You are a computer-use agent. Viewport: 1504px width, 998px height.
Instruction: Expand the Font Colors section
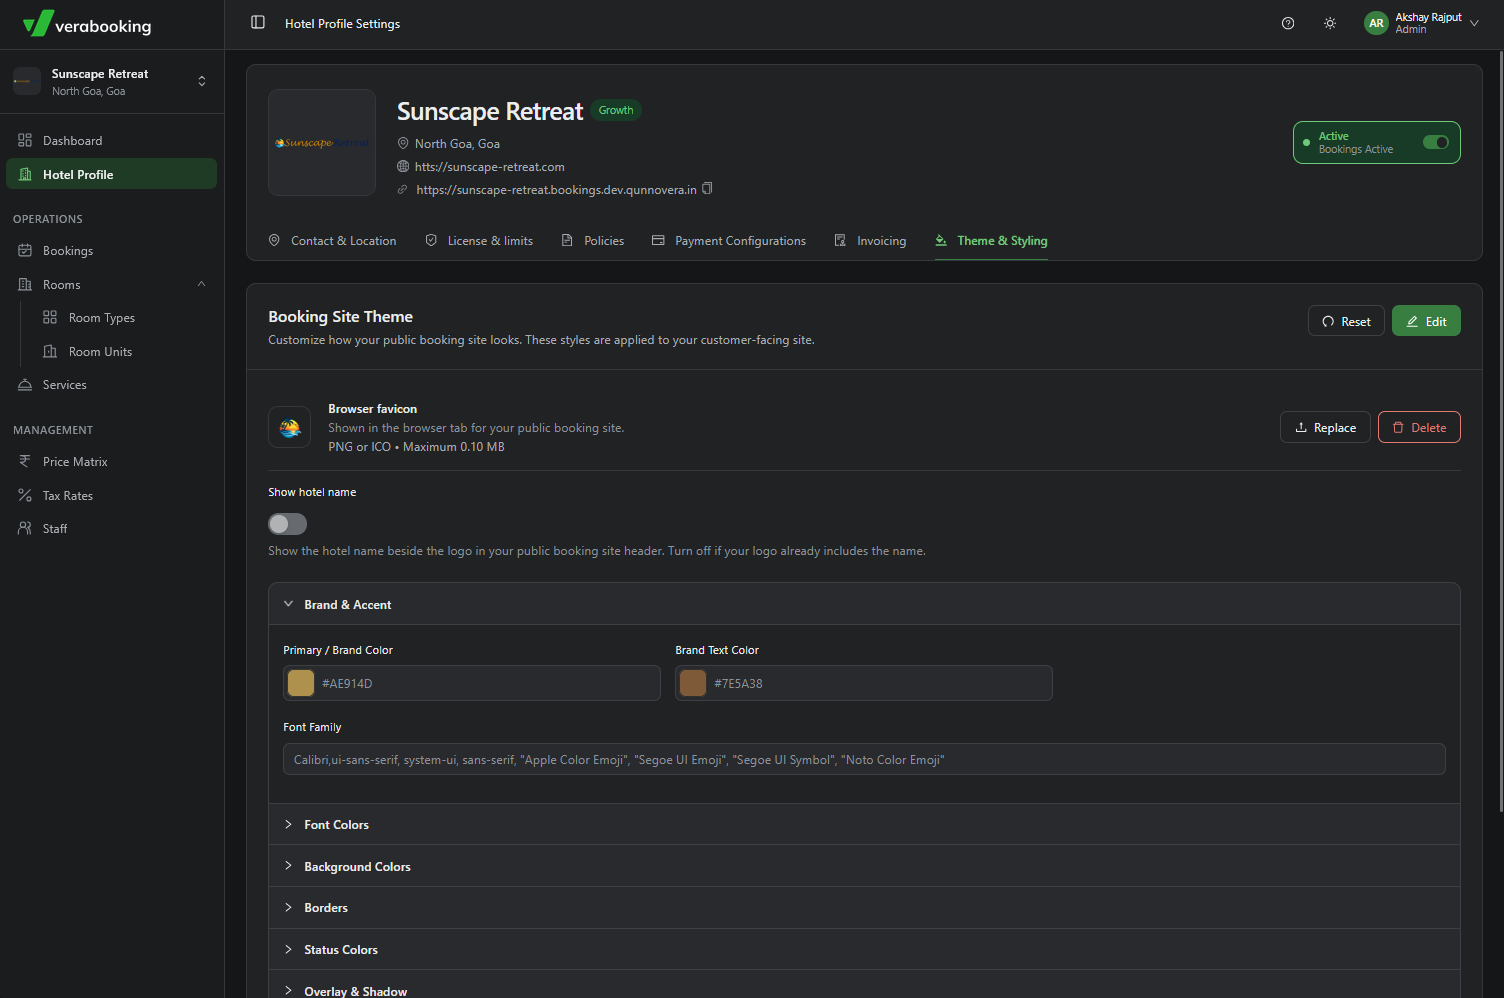tap(864, 824)
